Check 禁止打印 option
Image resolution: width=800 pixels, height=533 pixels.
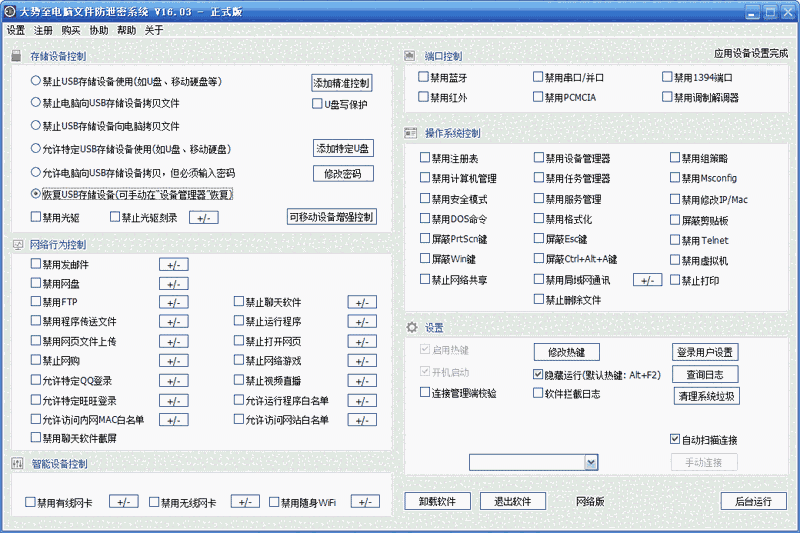pos(675,280)
